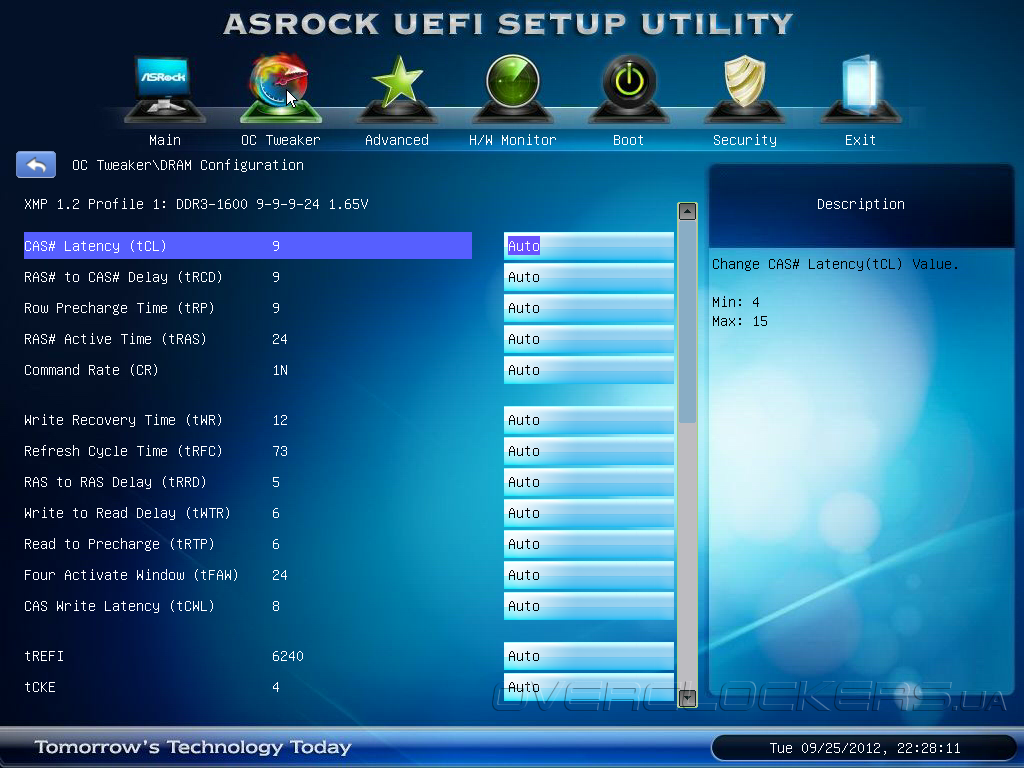This screenshot has height=768, width=1024.
Task: Select the RAS to RAS Delay (tRRD) label
Action: (x=116, y=482)
